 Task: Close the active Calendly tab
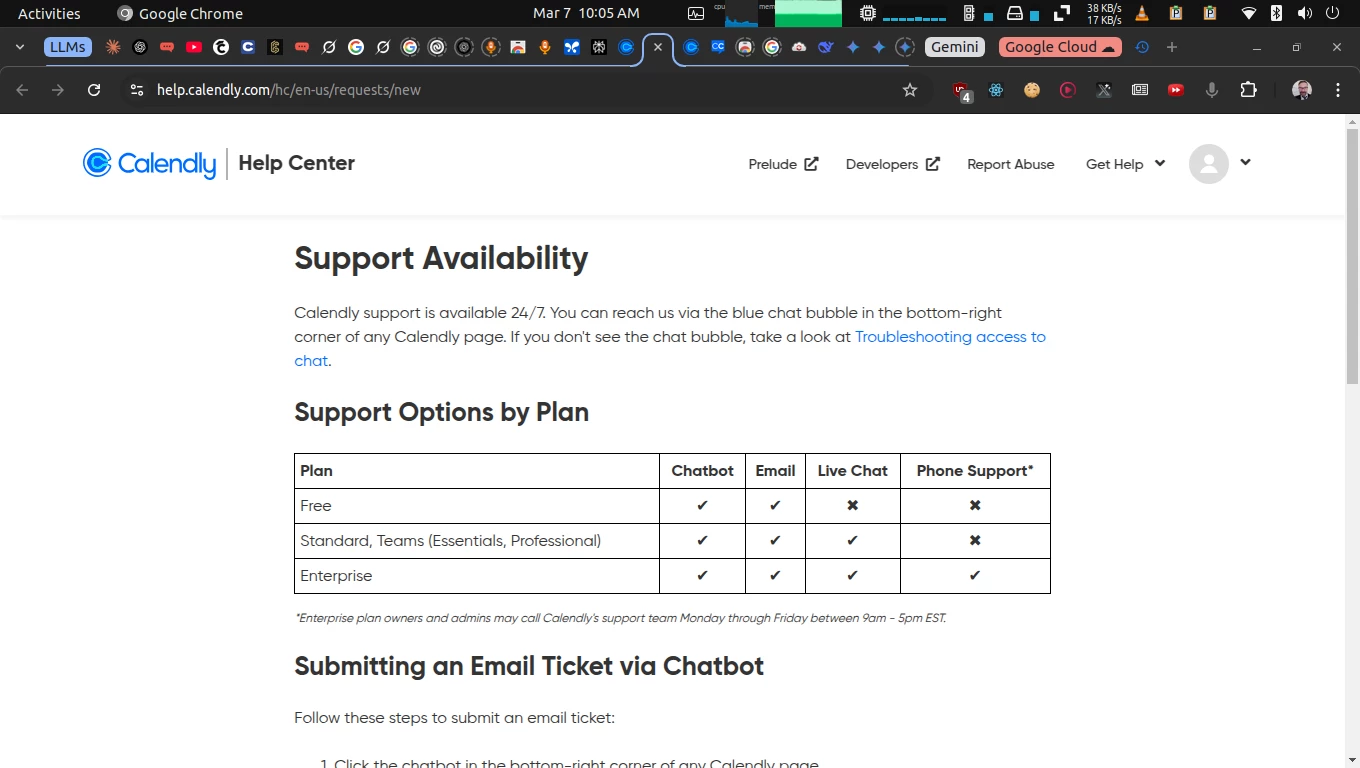pyautogui.click(x=657, y=47)
